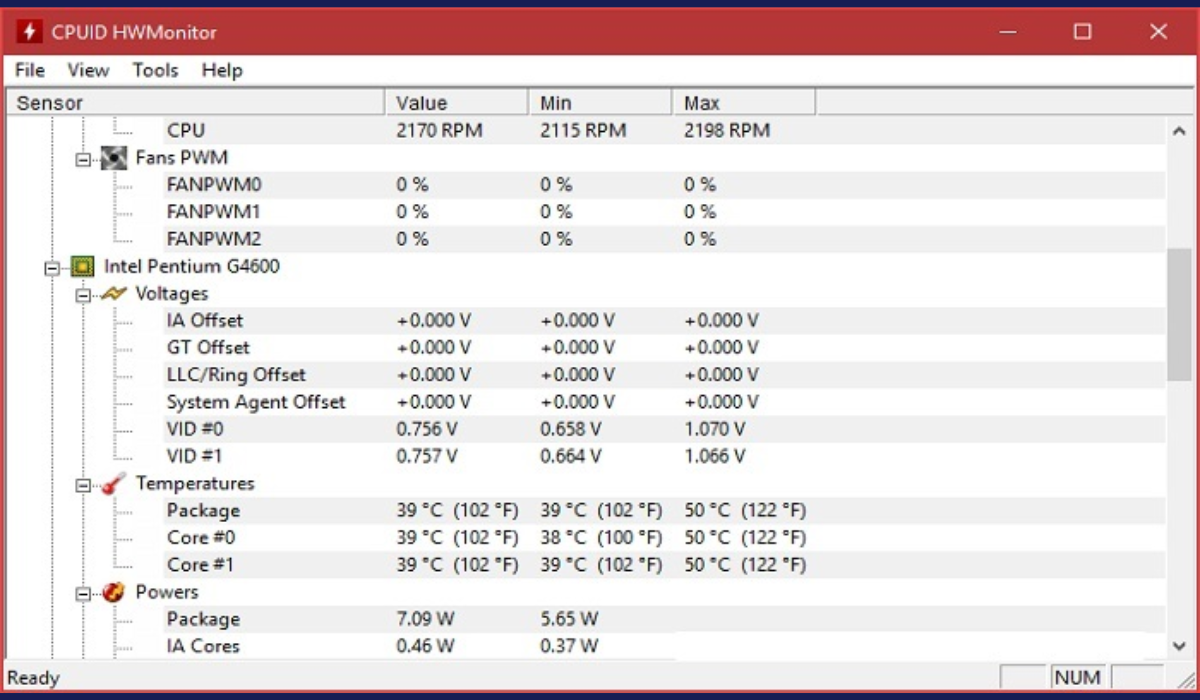Screen dimensions: 1200x700
Task: Open the Tools menu
Action: [x=155, y=70]
